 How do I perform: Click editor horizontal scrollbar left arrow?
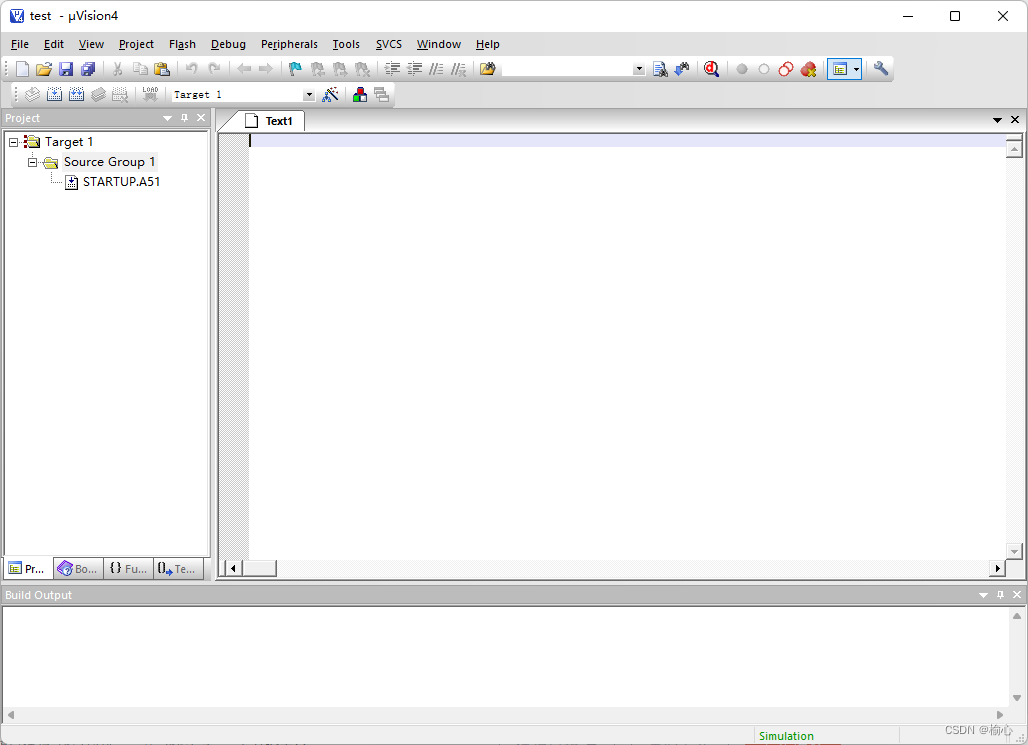(233, 568)
